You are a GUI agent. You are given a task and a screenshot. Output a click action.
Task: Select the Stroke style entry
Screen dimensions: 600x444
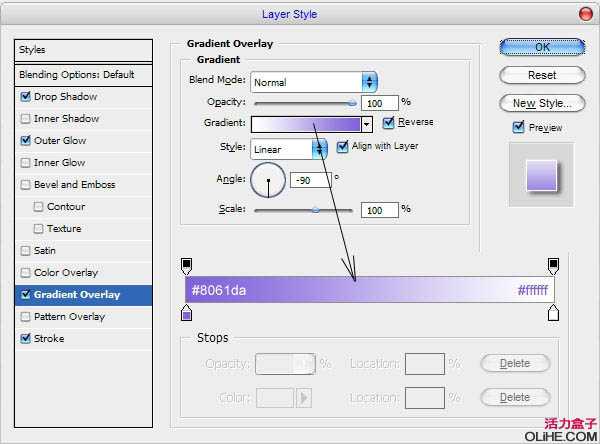49,339
